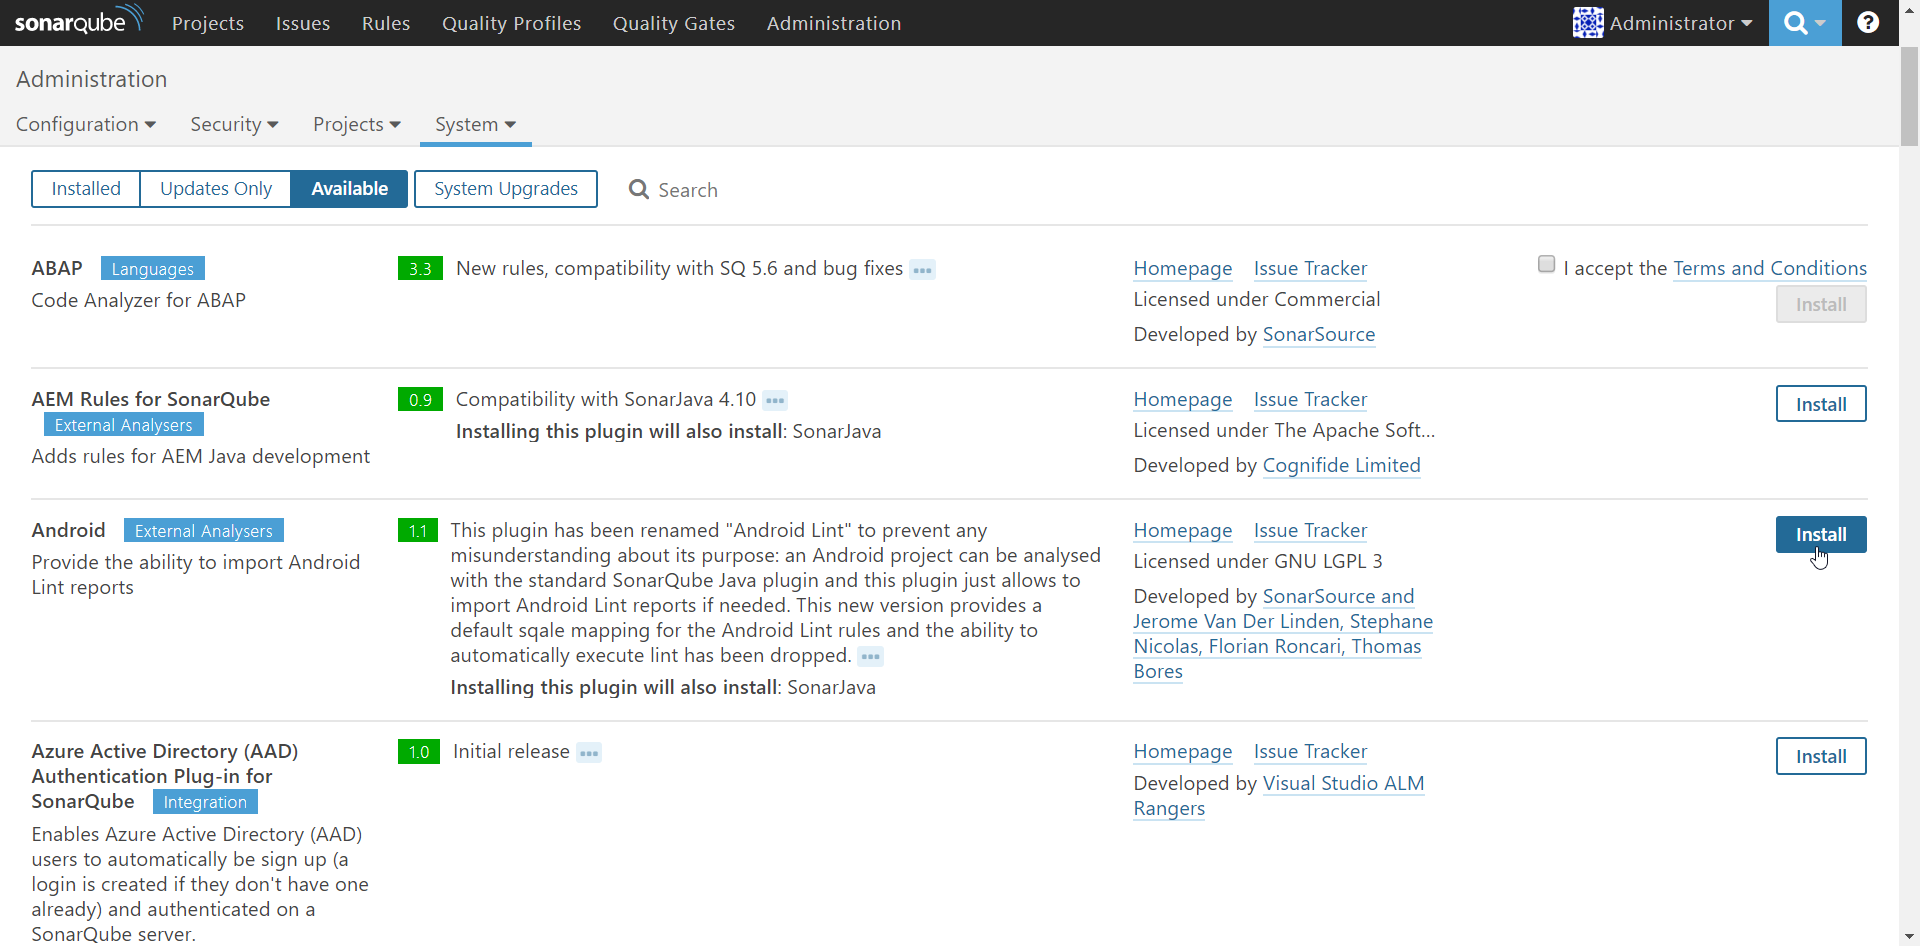Screen dimensions: 1920x946
Task: Switch to the Updates Only tab
Action: click(x=216, y=189)
